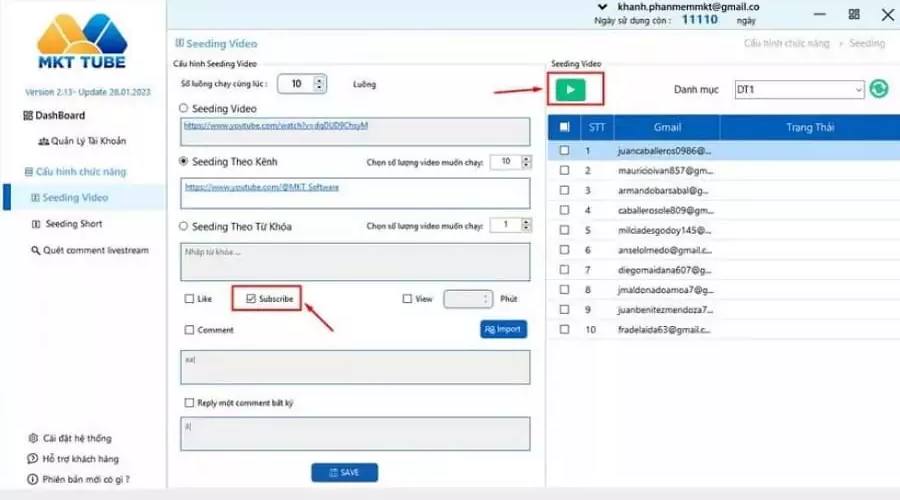Open Hỗ trợ khách hàng support
Viewport: 900px width, 500px height.
[73, 459]
